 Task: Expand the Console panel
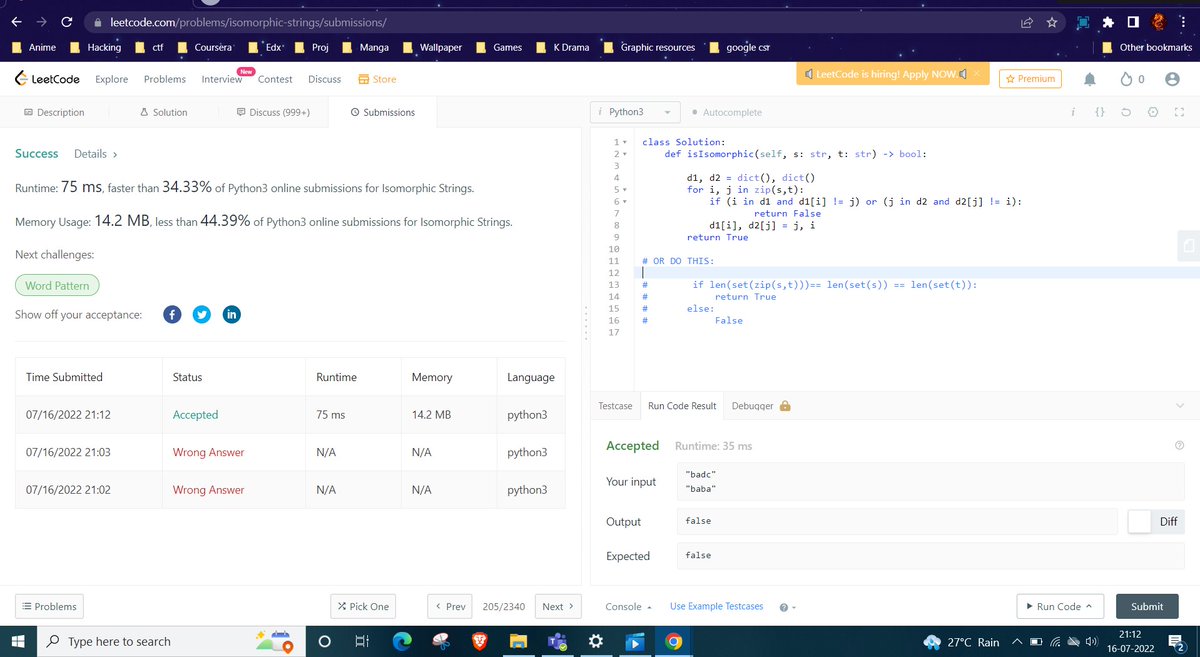(x=629, y=606)
